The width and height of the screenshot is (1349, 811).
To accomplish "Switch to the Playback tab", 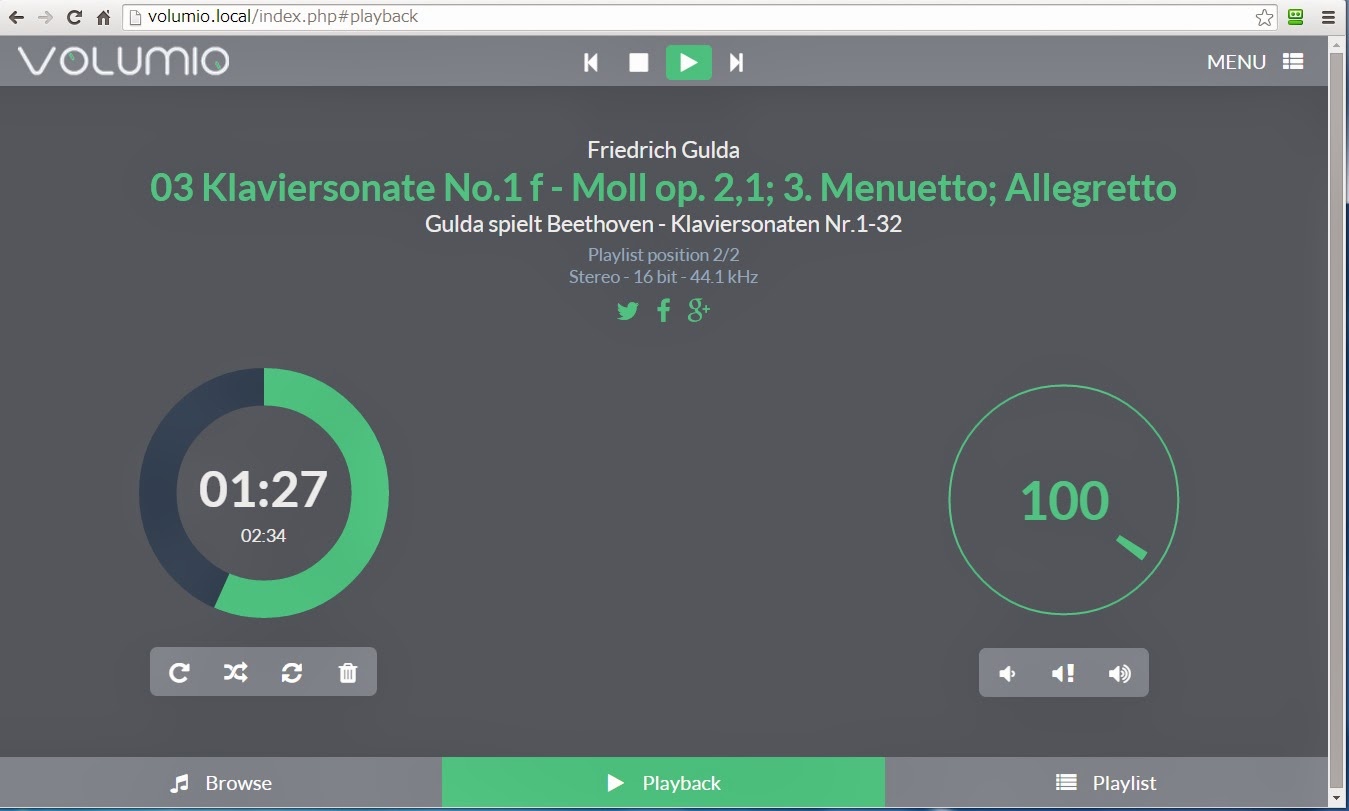I will [663, 783].
